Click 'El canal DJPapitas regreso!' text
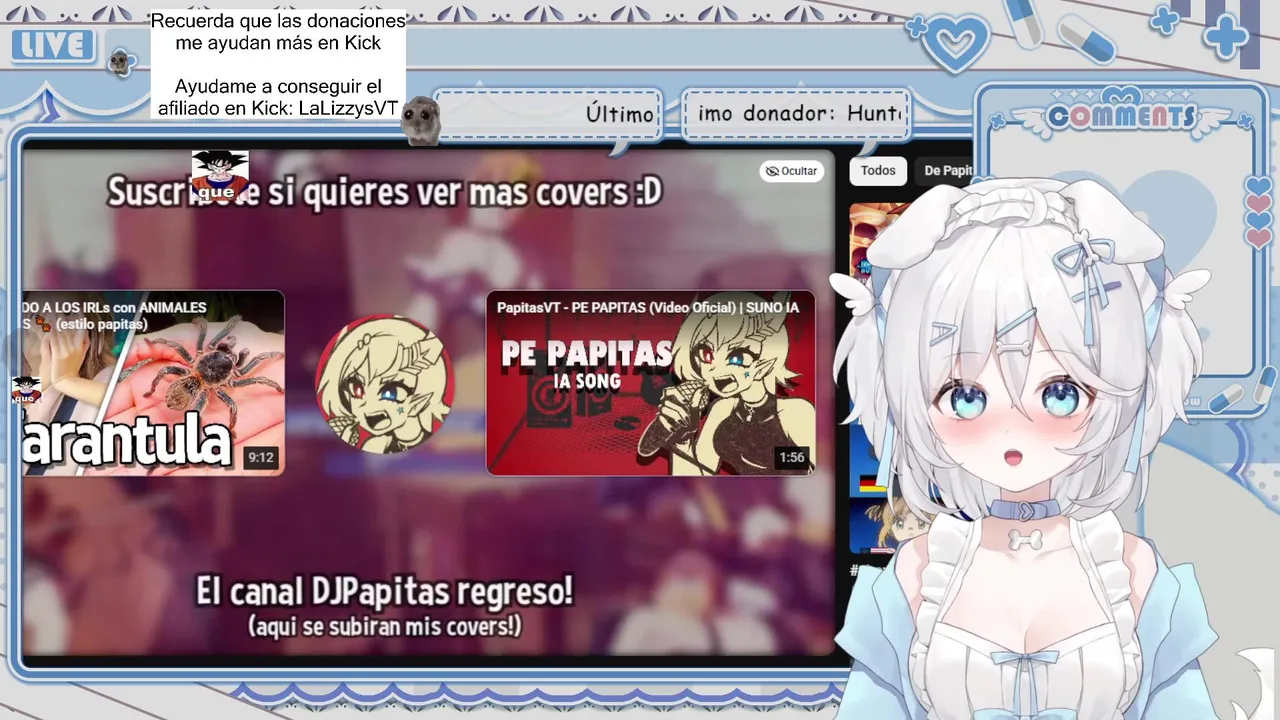The image size is (1280, 720). 384,591
